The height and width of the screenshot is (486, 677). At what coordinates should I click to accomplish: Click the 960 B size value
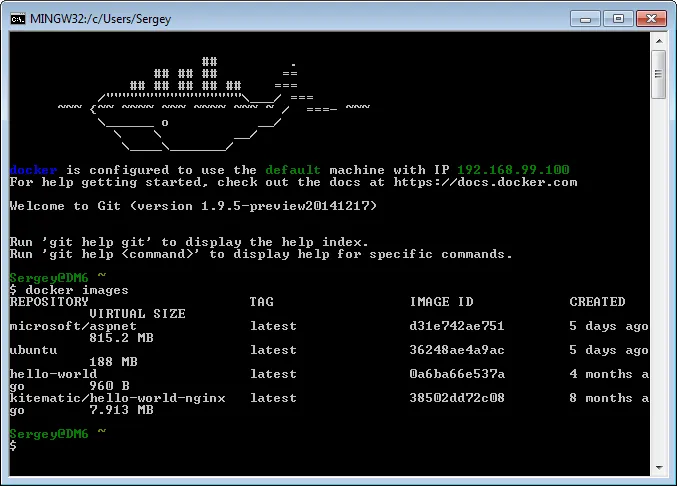109,385
